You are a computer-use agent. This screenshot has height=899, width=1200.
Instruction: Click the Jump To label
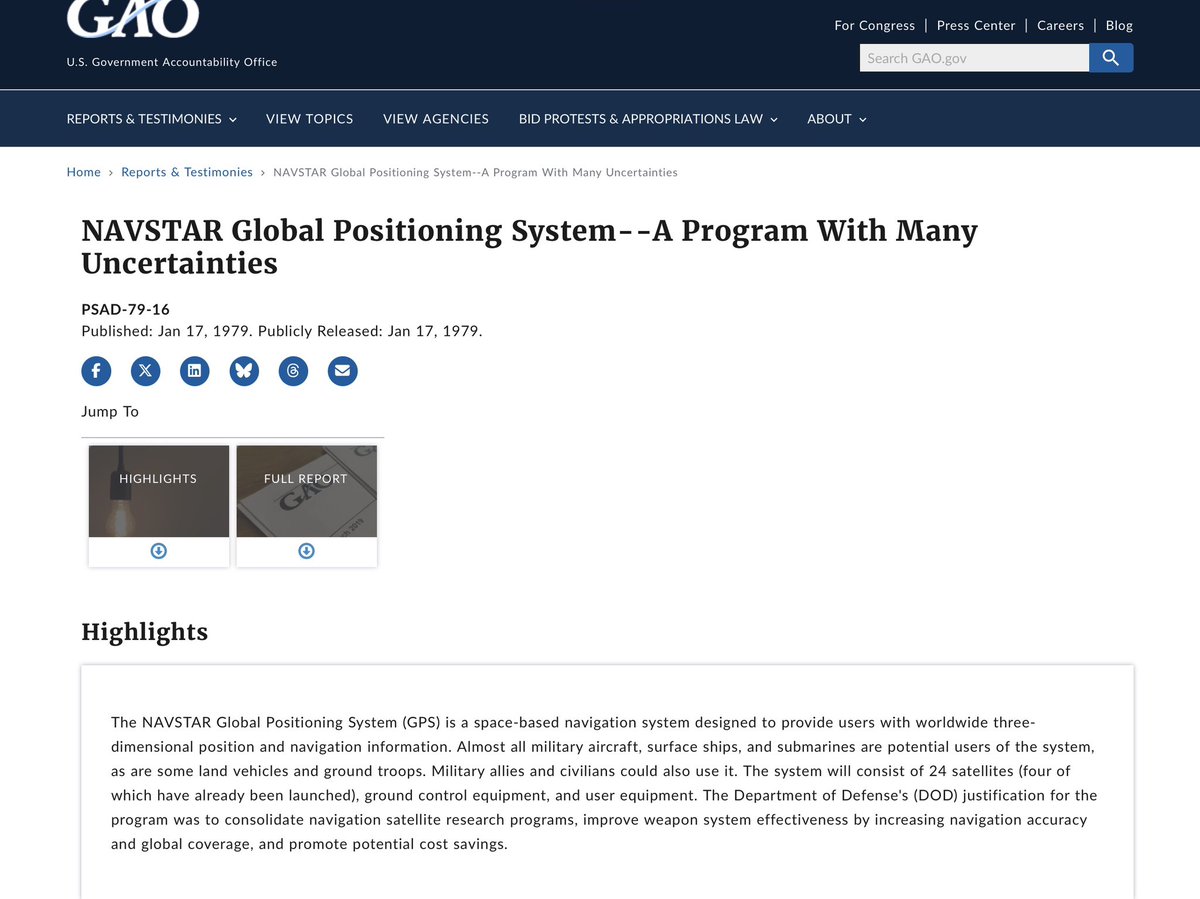tap(110, 412)
